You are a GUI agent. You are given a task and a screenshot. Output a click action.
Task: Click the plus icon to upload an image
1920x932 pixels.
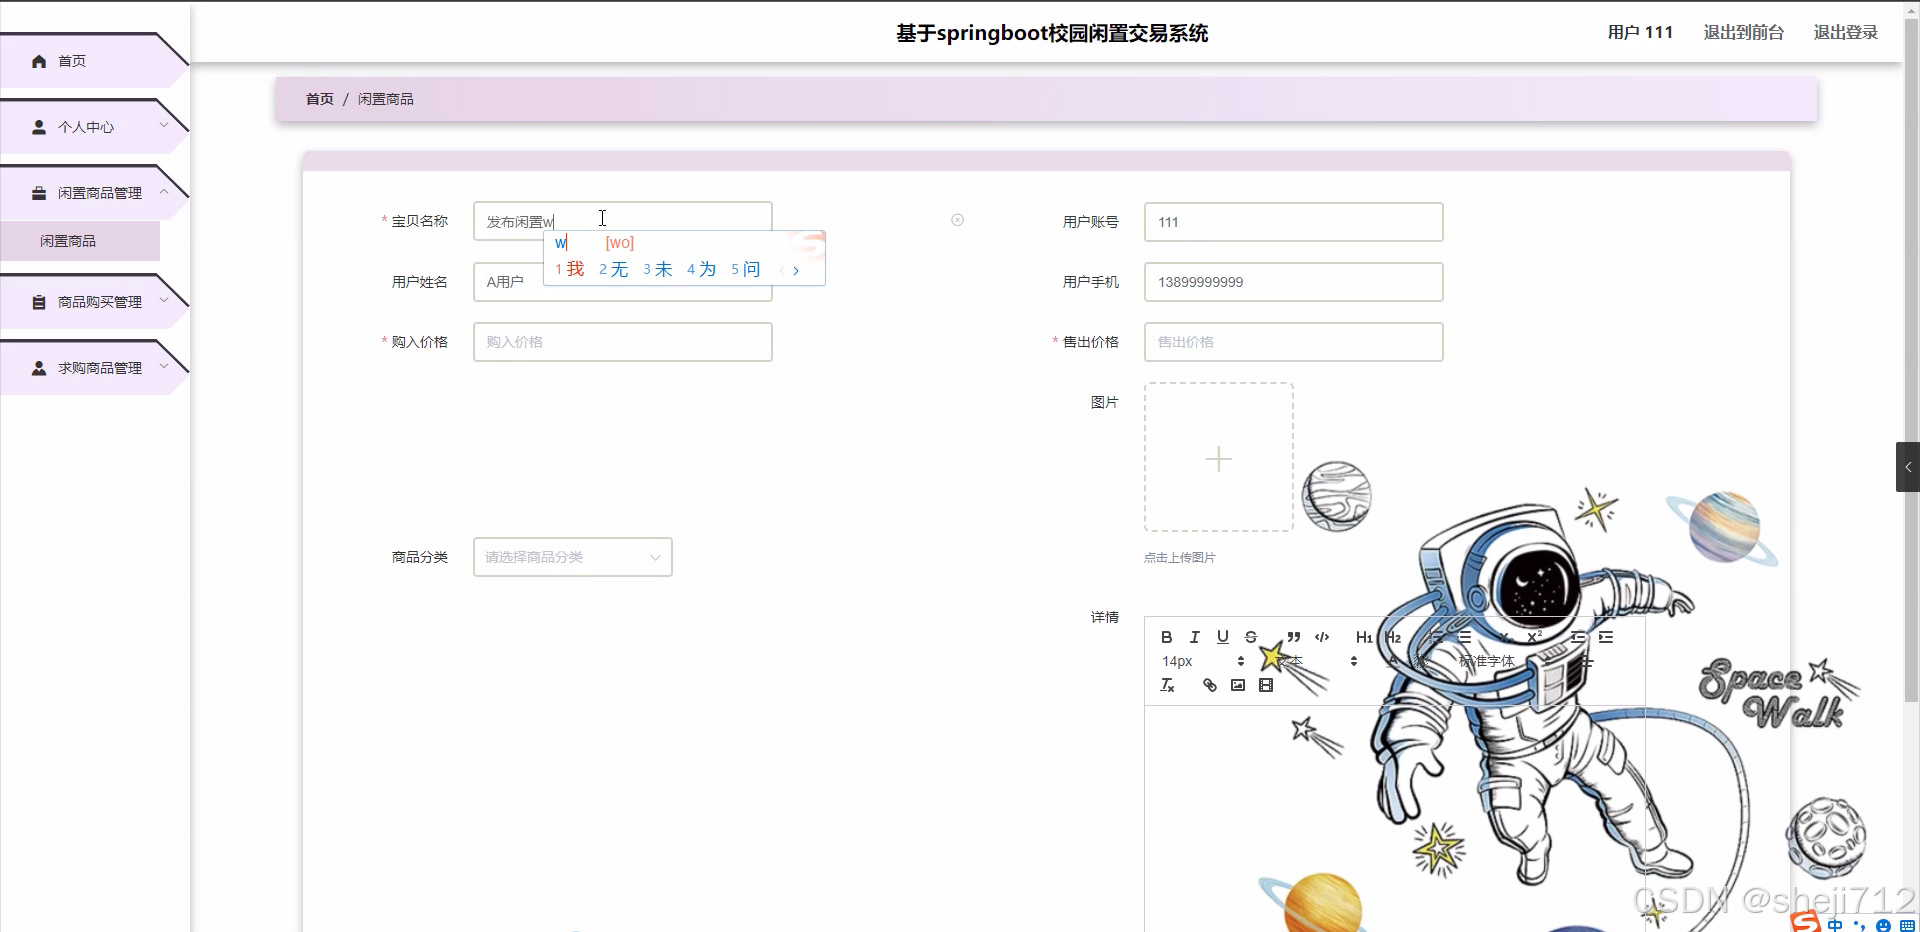pyautogui.click(x=1218, y=458)
